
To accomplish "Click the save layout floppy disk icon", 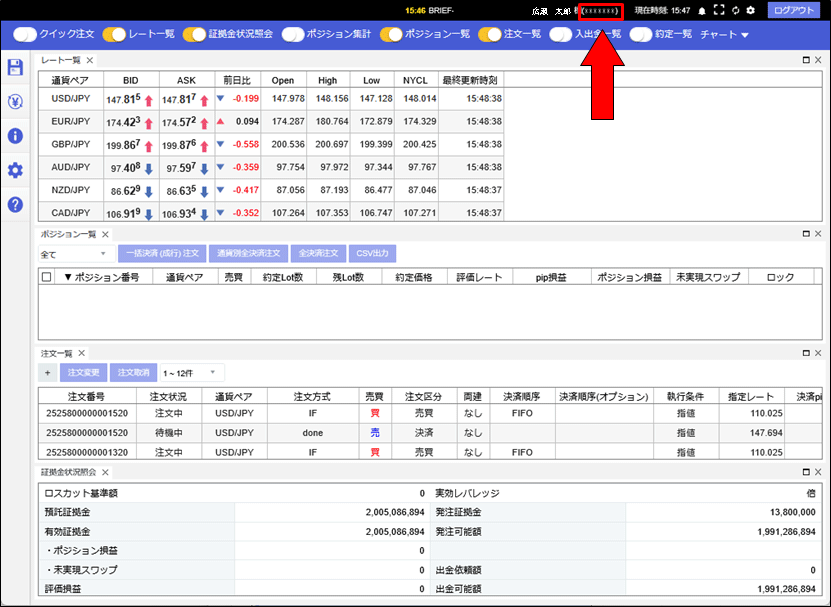I will [15, 68].
